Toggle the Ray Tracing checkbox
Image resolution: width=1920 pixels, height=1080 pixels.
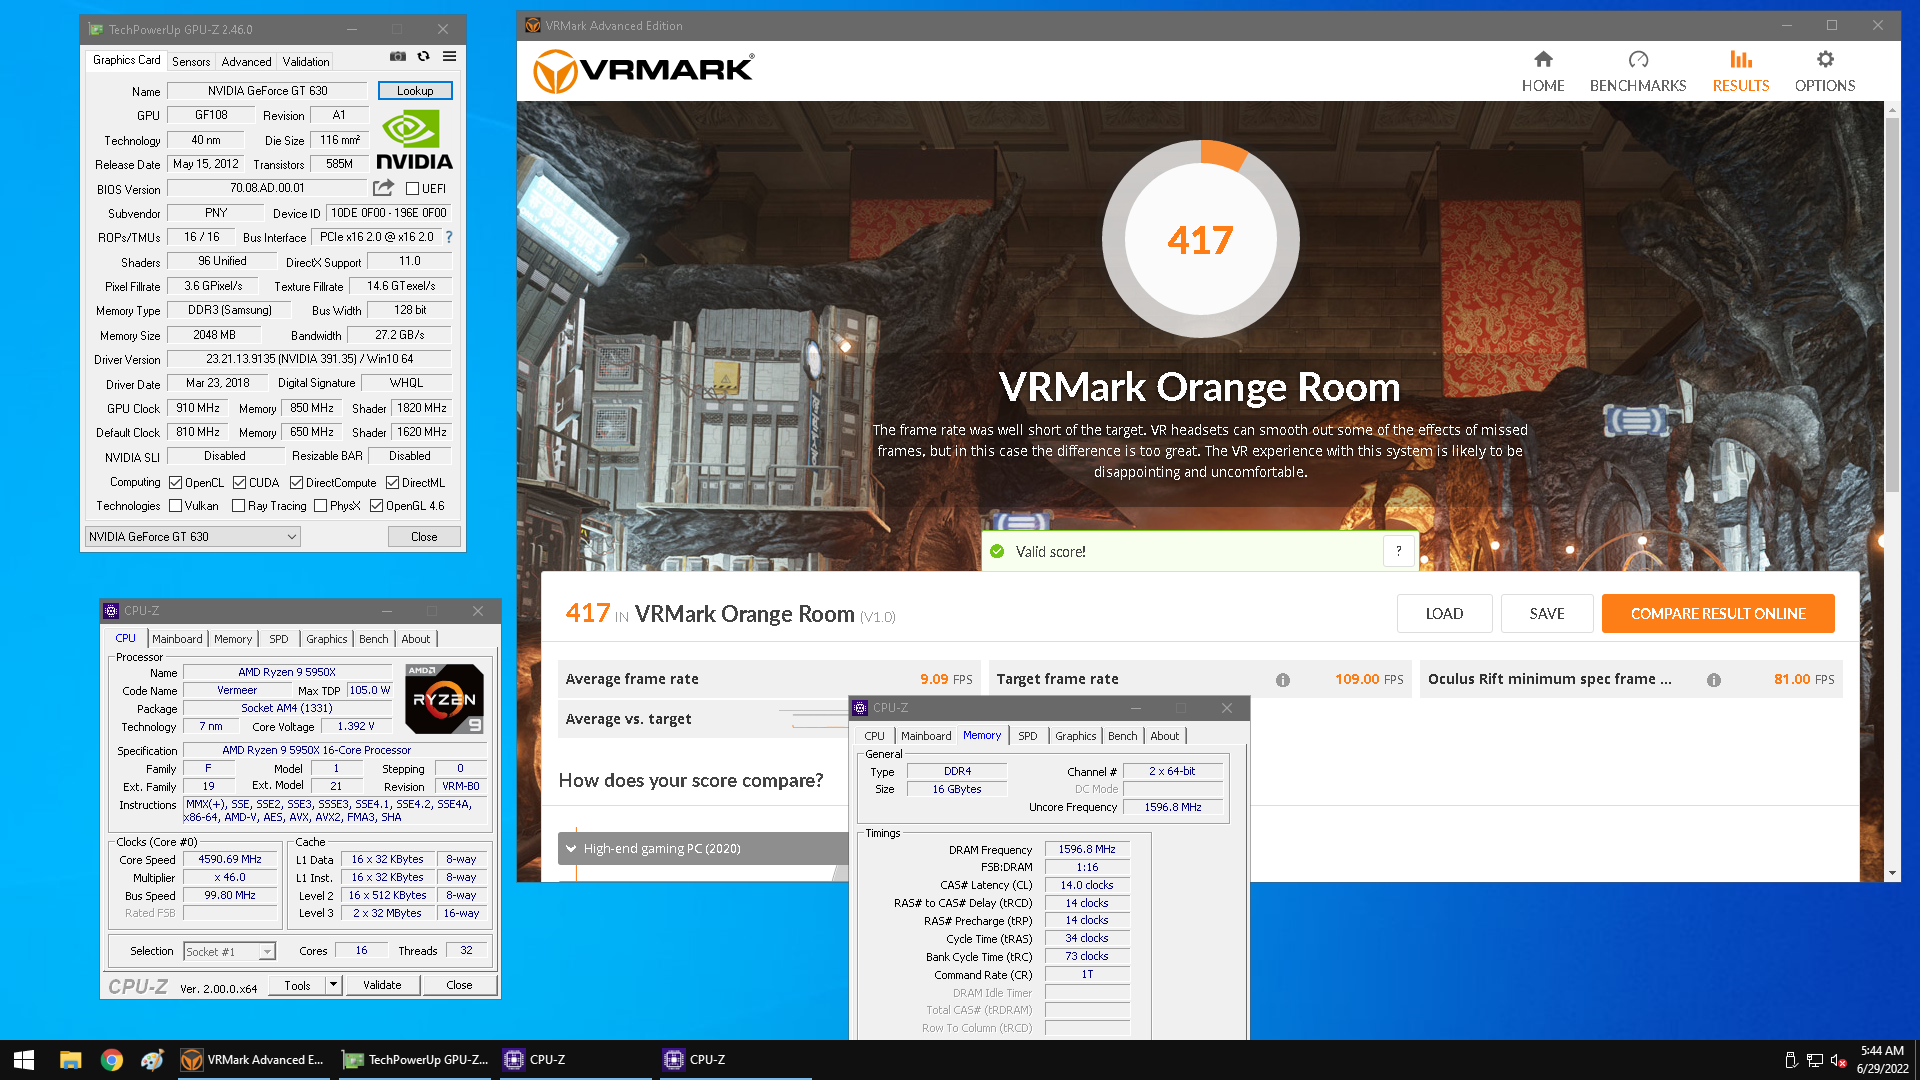coord(238,506)
